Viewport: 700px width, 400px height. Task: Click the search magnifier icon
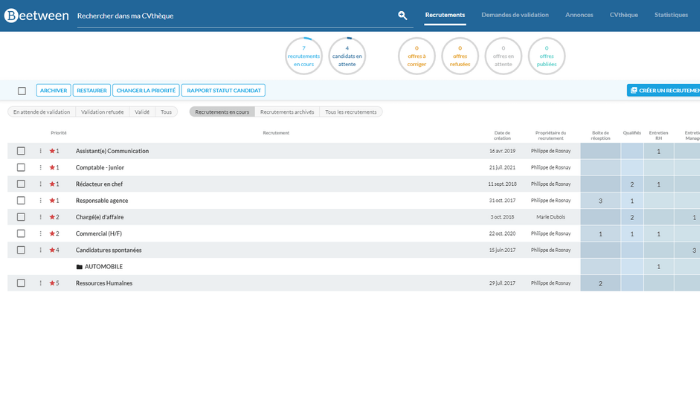(x=402, y=15)
